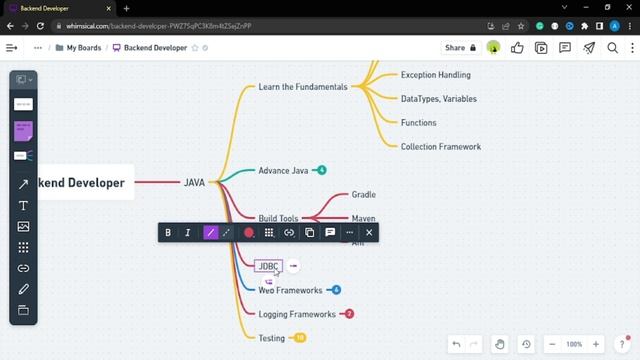This screenshot has width=640, height=360.
Task: Expand Logging Frameworks collapsed children badge
Action: click(349, 314)
